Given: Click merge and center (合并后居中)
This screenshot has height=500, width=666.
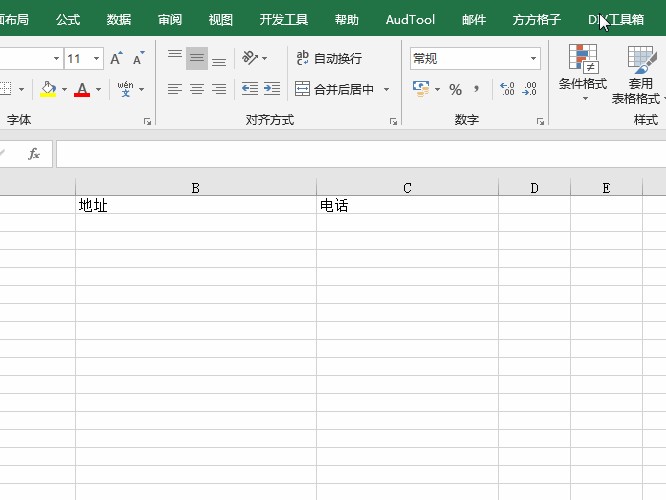Looking at the screenshot, I should [x=335, y=89].
